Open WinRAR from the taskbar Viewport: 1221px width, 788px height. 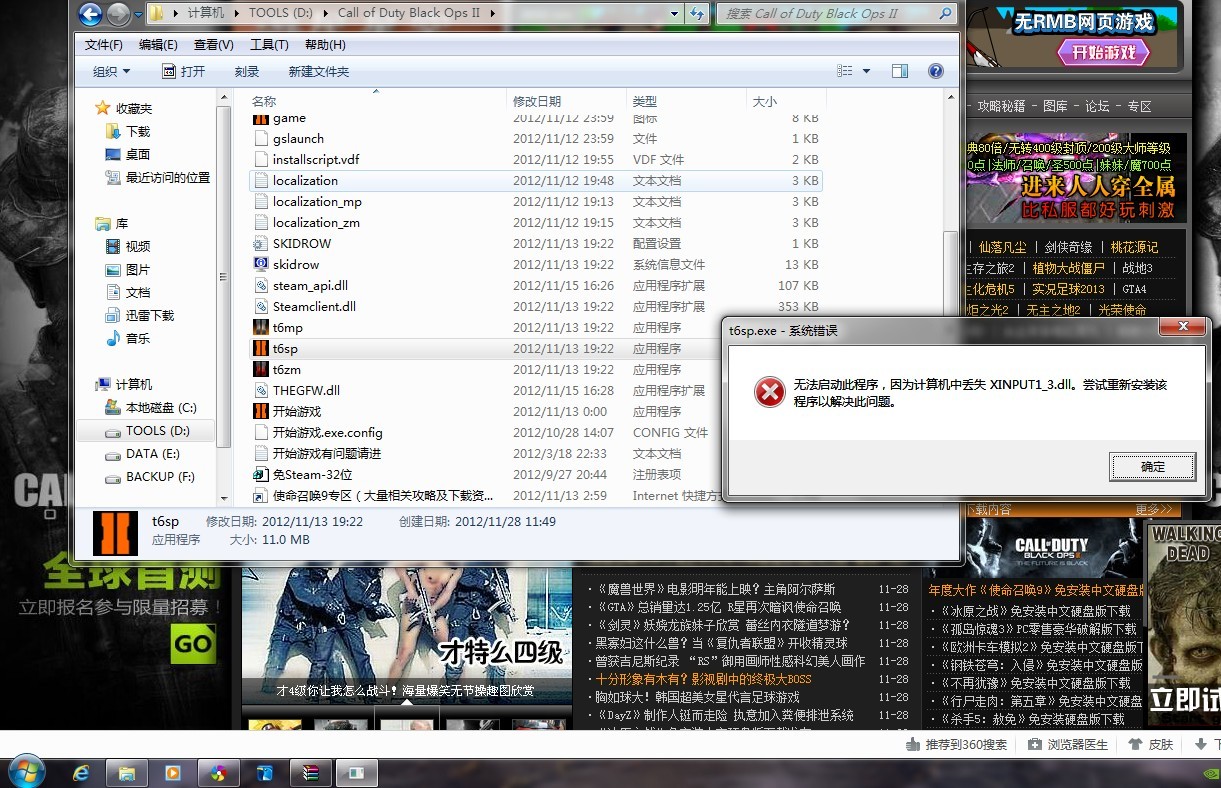(311, 772)
